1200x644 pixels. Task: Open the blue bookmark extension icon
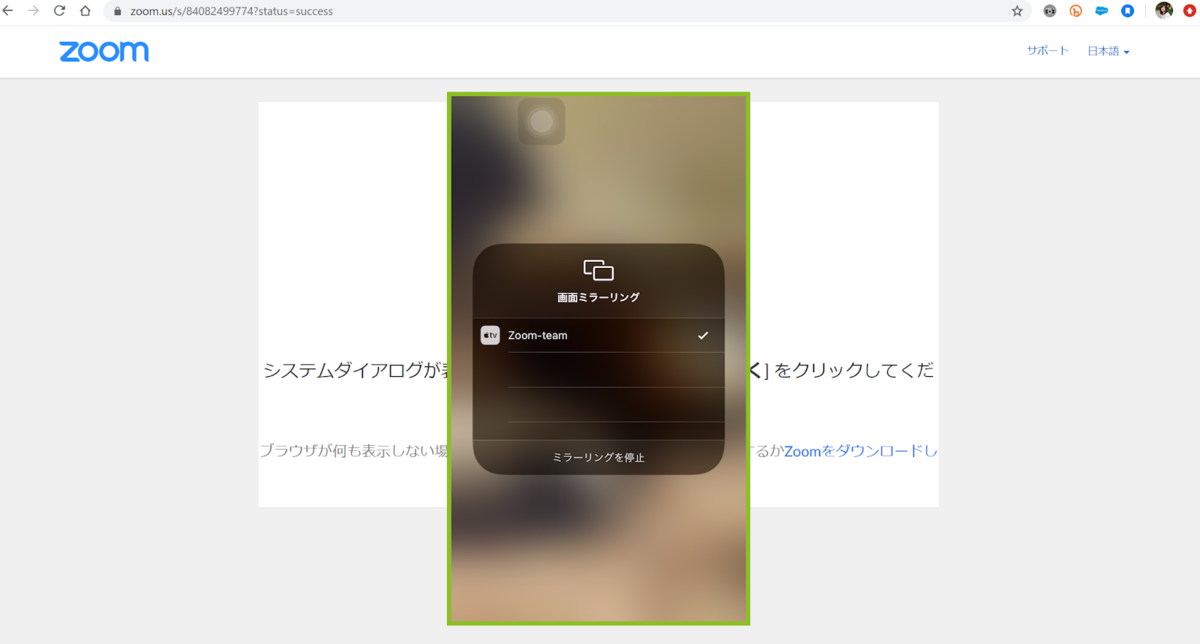tap(1128, 11)
